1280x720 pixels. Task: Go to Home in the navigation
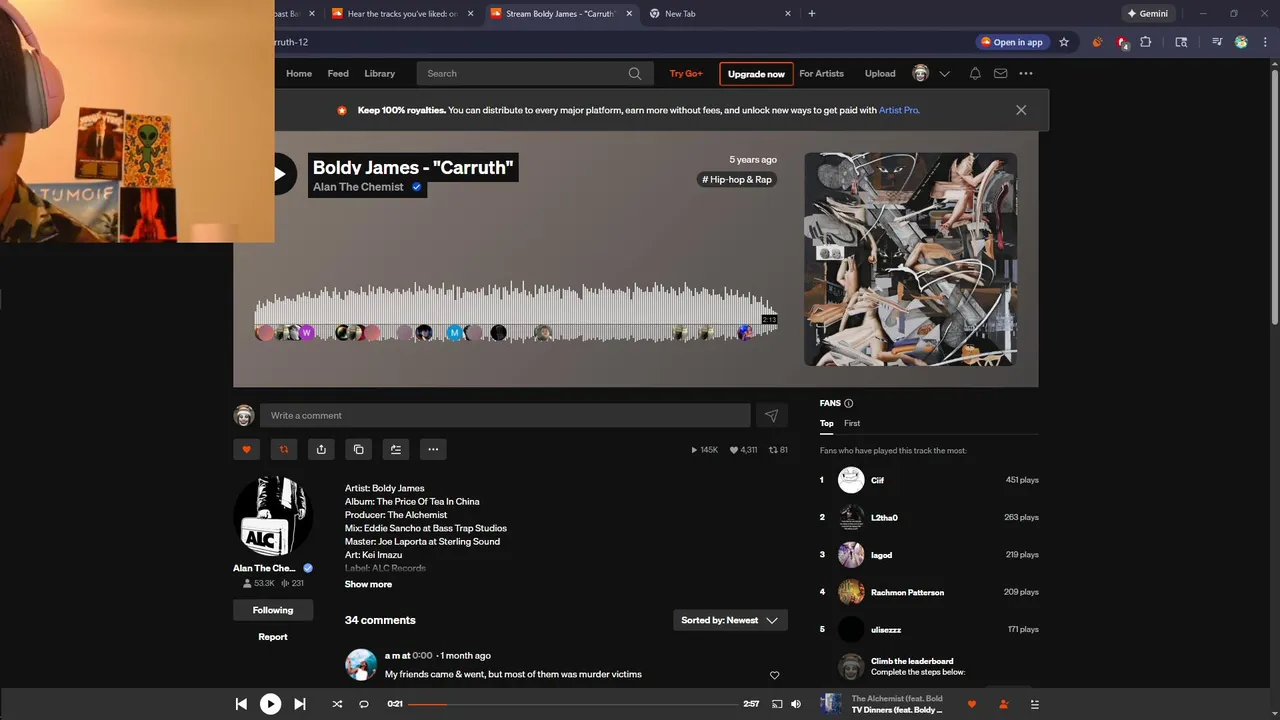click(x=299, y=73)
